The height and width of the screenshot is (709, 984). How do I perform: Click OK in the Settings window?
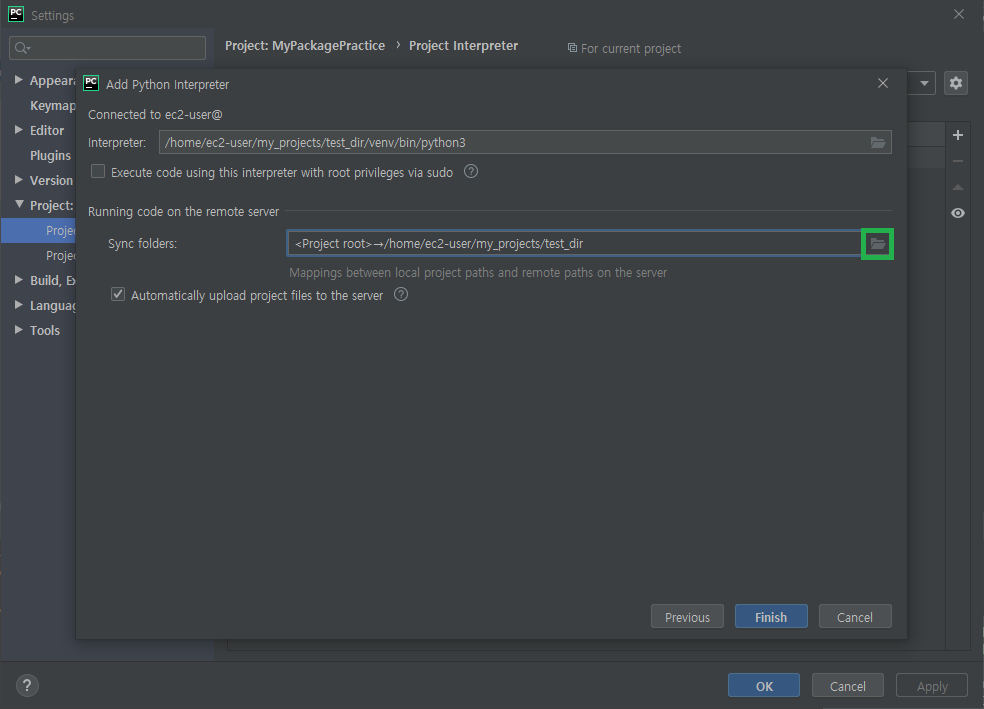coord(764,686)
